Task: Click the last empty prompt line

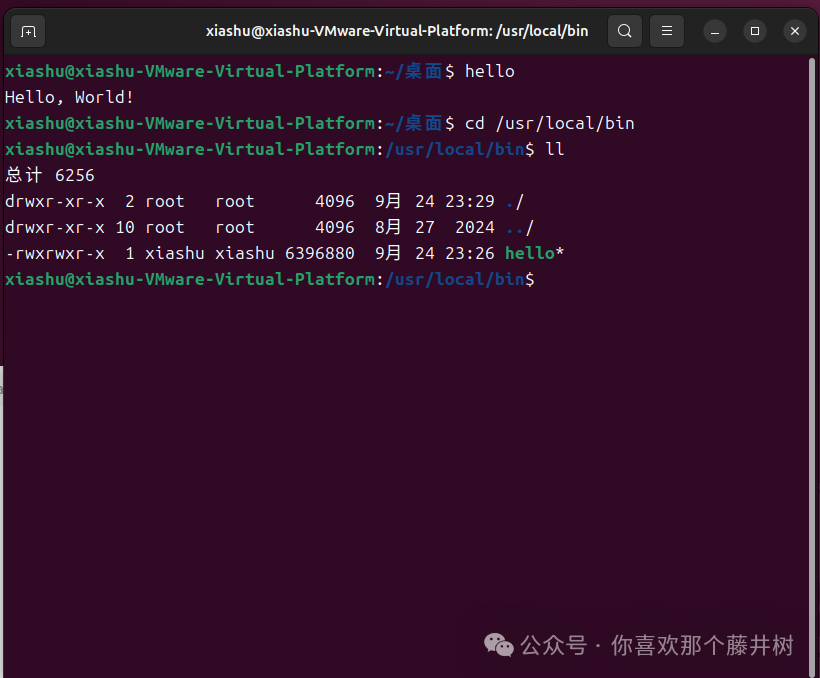Action: [x=269, y=279]
